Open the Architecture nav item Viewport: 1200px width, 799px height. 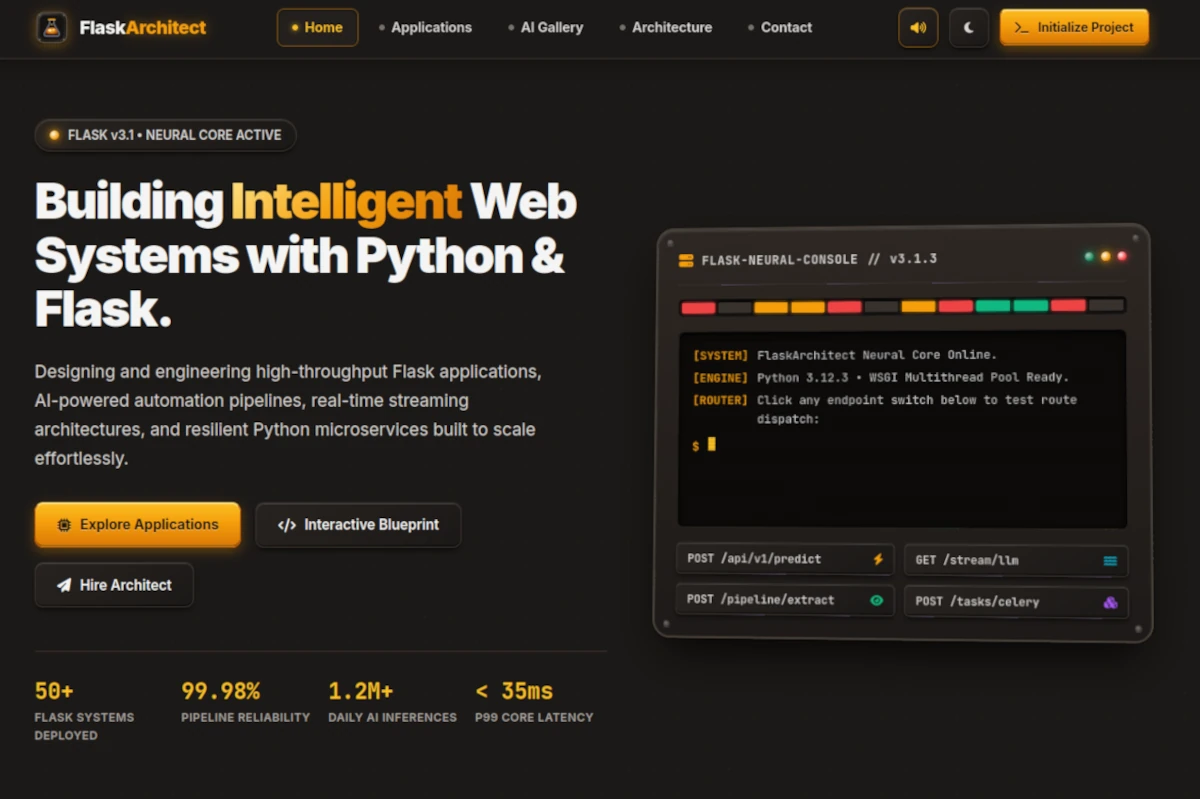pyautogui.click(x=665, y=28)
